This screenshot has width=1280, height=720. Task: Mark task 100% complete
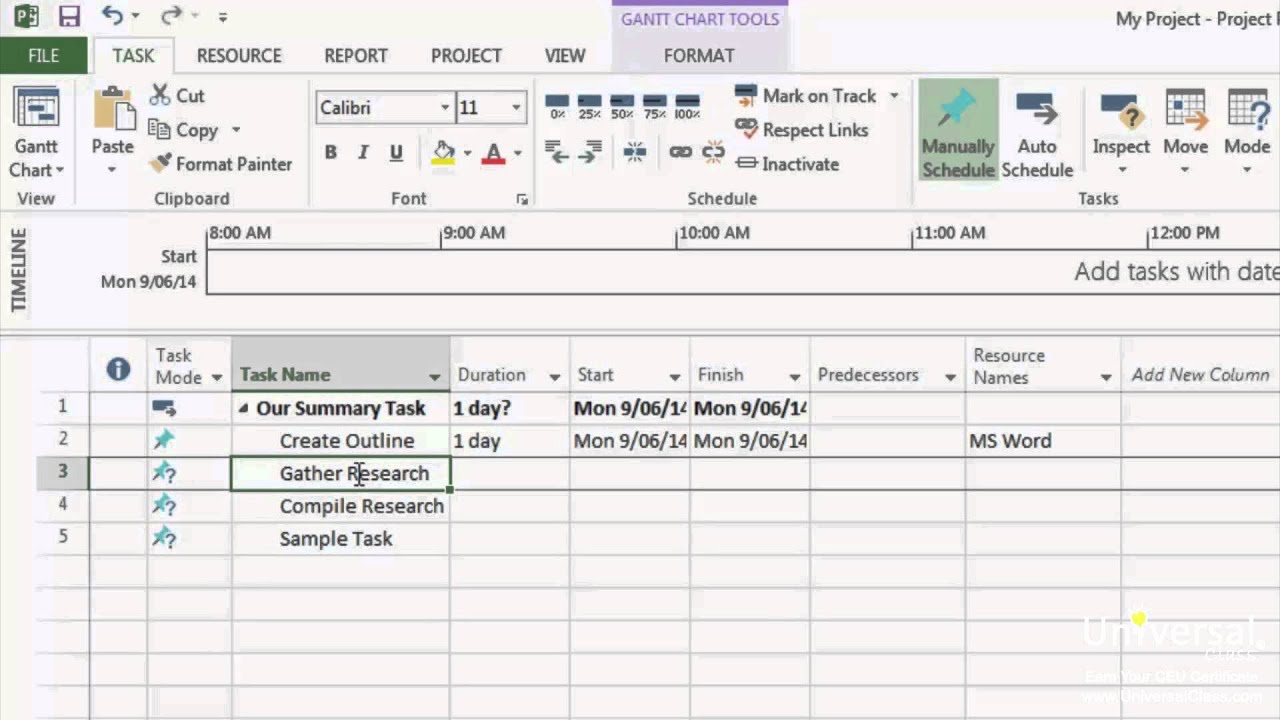(x=687, y=106)
